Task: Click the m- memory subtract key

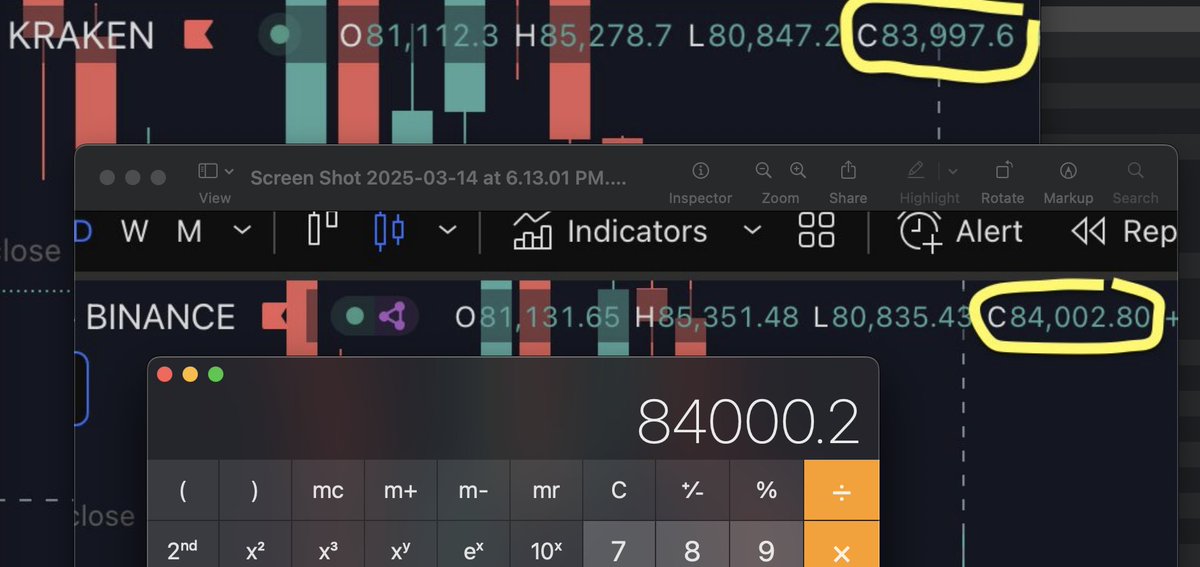Action: (473, 491)
